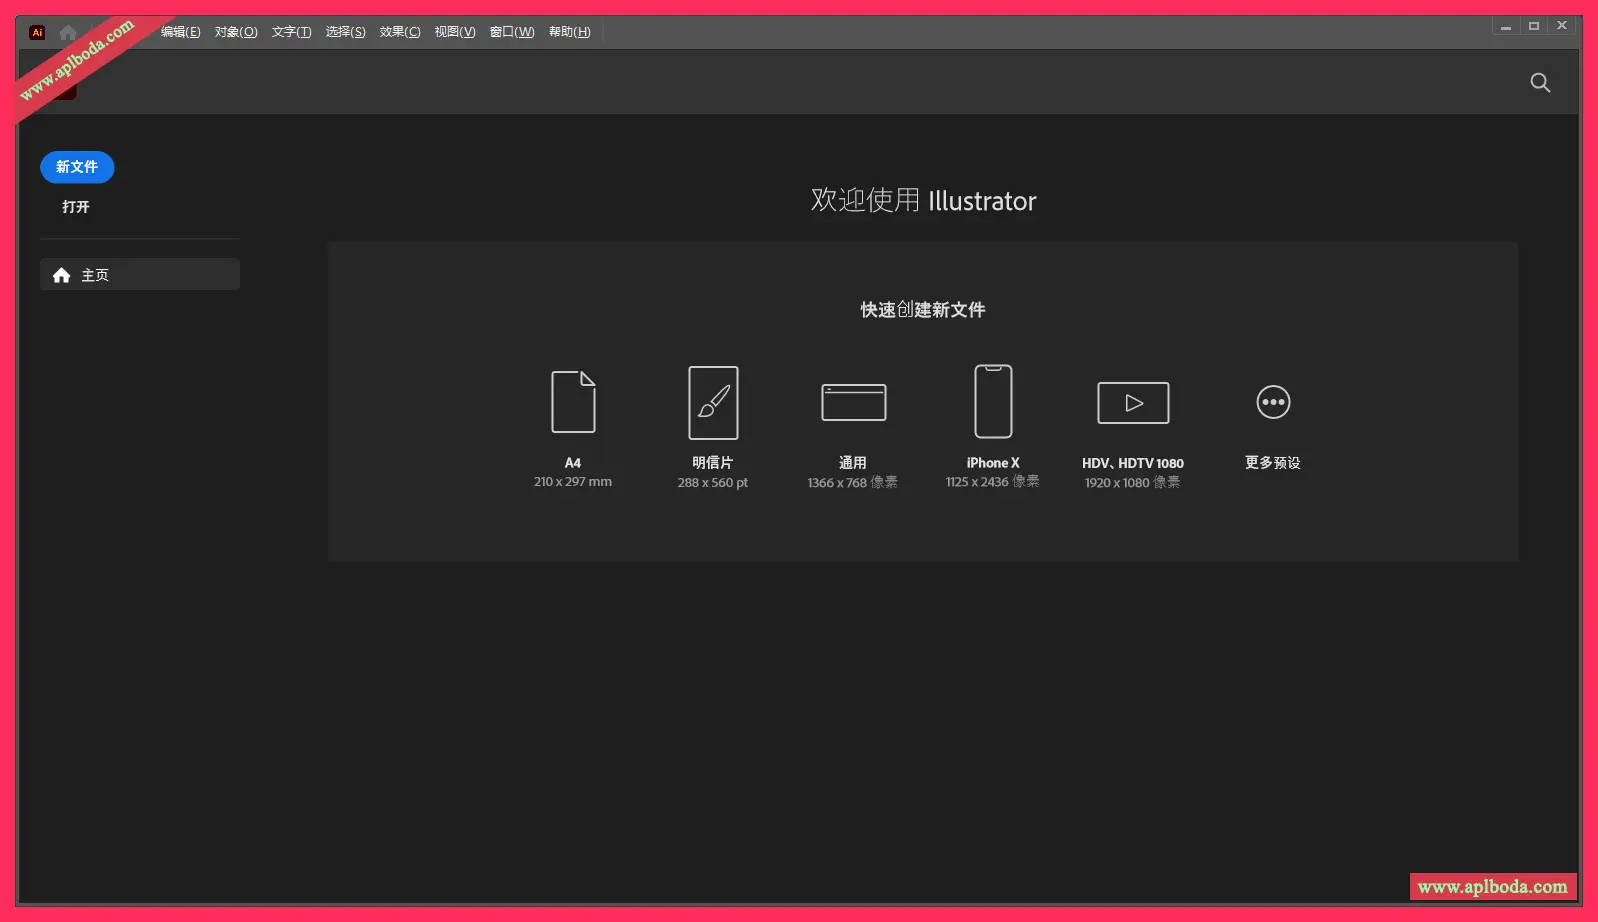
Task: Click the 欢迎使用 Illustrator heading
Action: (923, 201)
